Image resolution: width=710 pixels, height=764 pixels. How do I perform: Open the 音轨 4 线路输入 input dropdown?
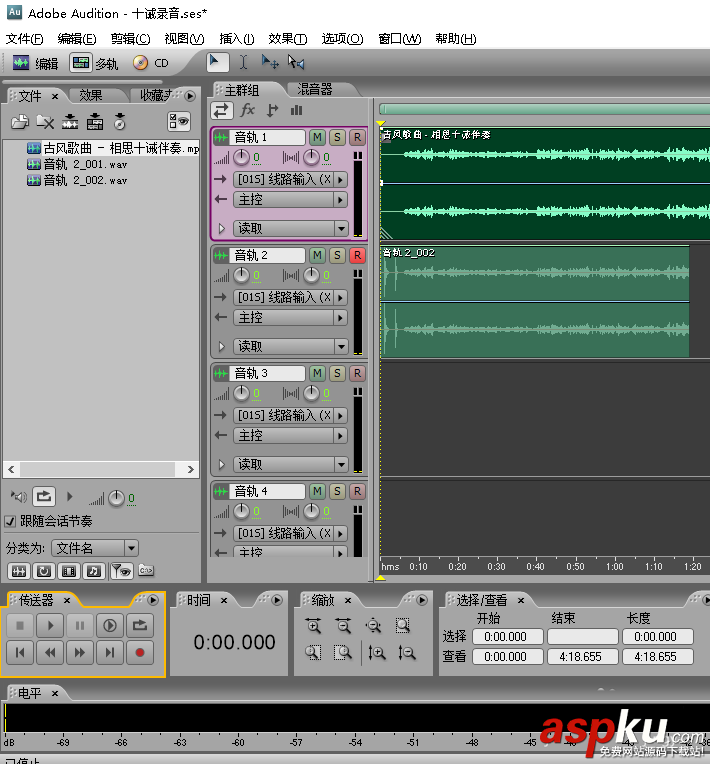(290, 533)
